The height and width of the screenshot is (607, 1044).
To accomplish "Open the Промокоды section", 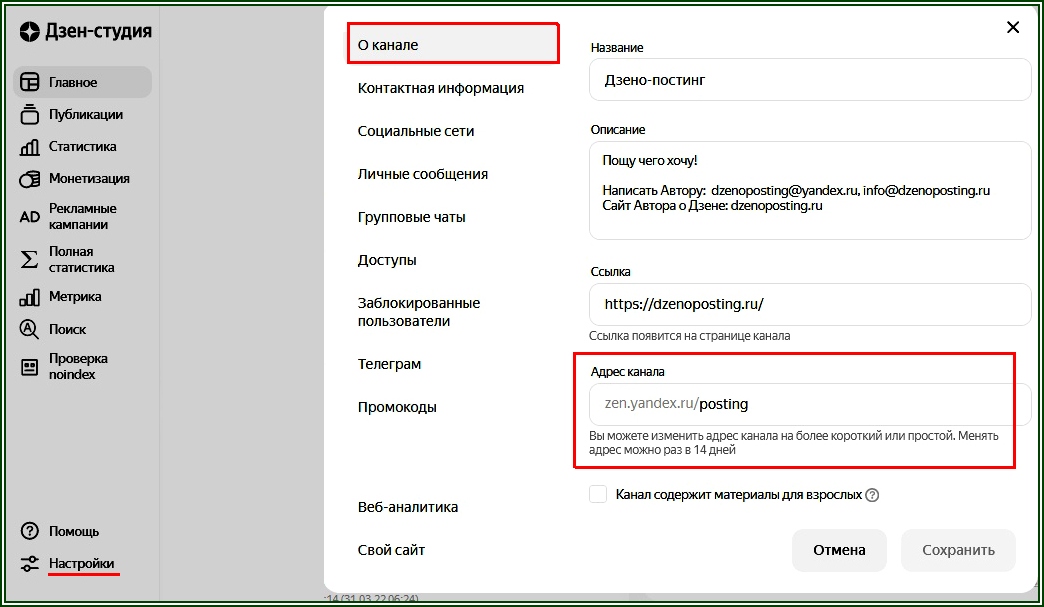I will 397,407.
